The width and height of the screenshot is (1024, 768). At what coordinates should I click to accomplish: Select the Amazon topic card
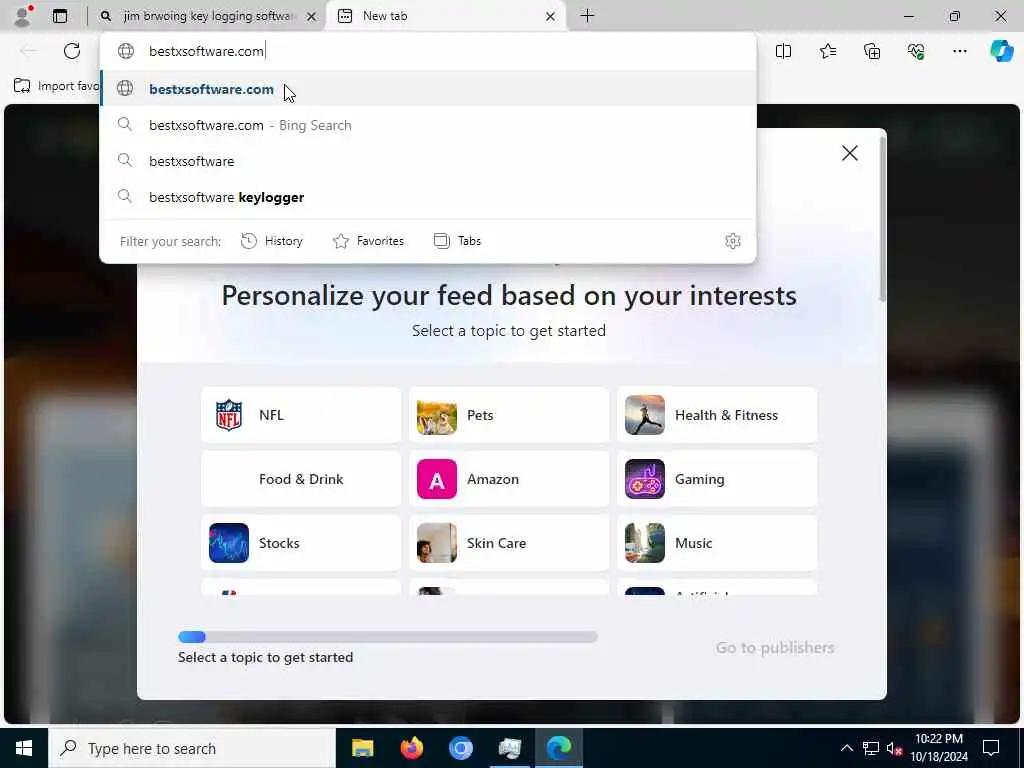click(509, 479)
